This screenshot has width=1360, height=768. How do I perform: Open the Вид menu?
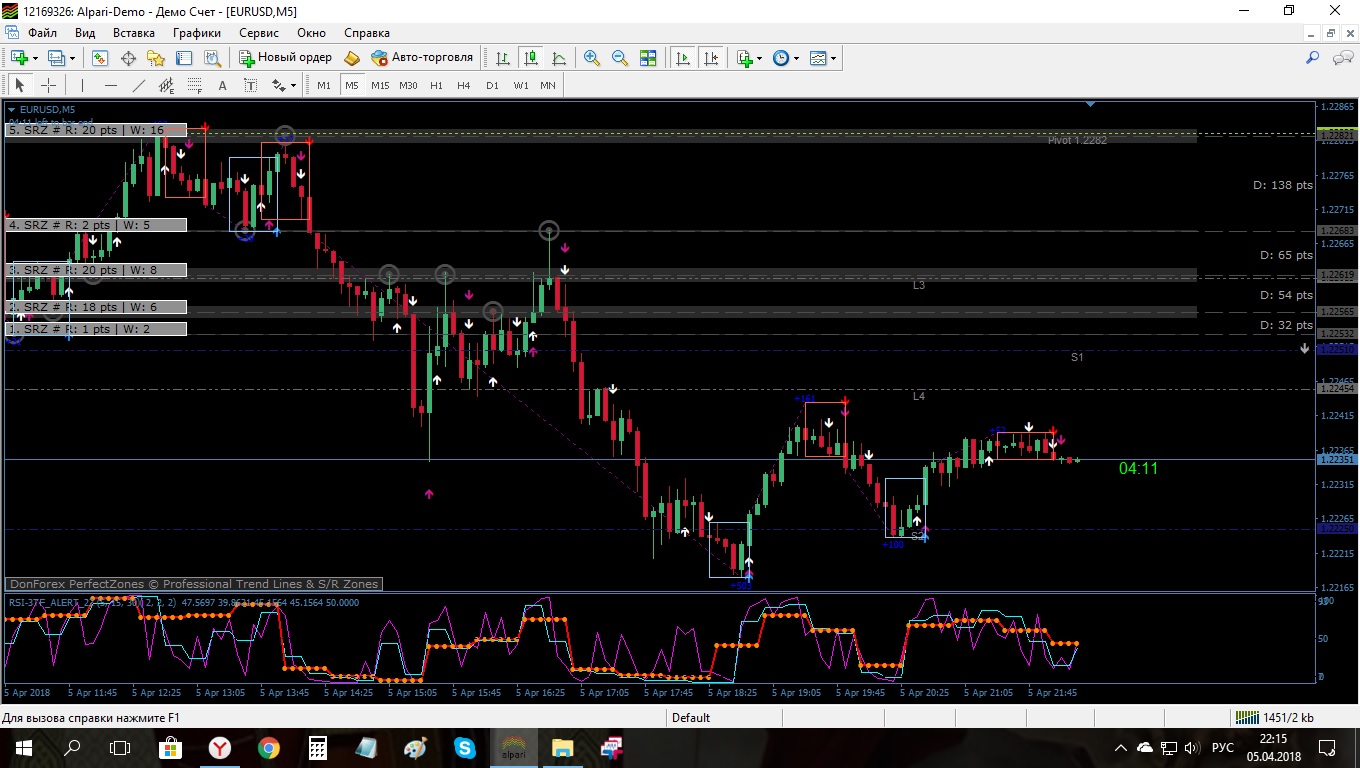tap(85, 33)
